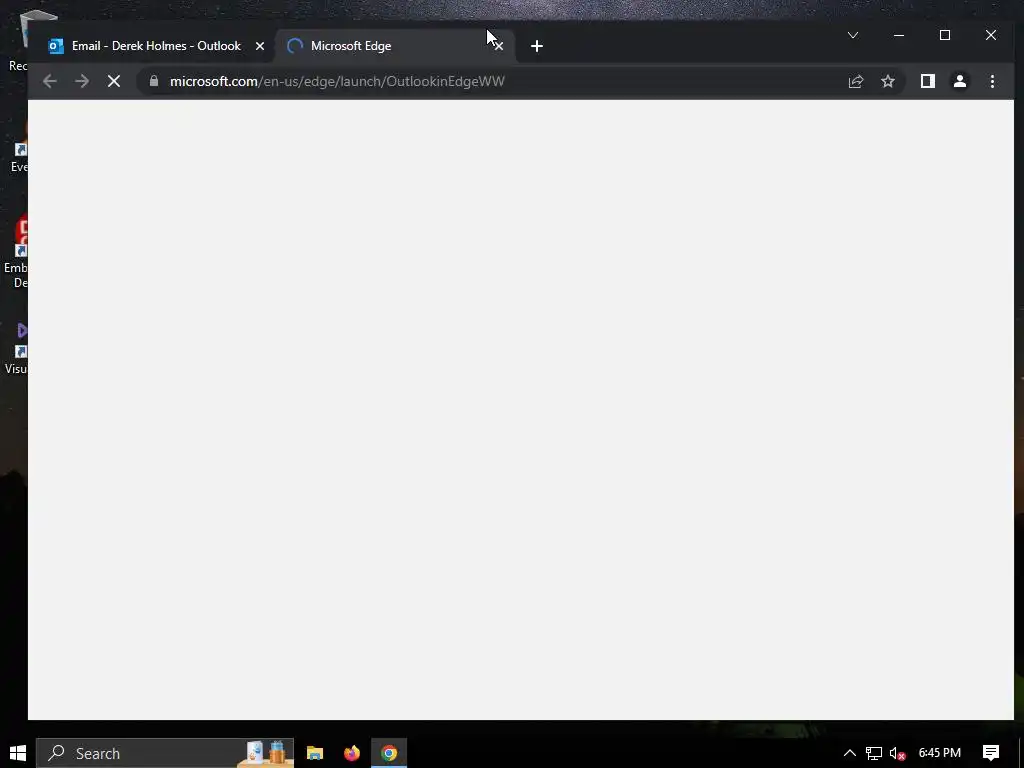Launch Firefox from the taskbar
Image resolution: width=1024 pixels, height=768 pixels.
[352, 753]
